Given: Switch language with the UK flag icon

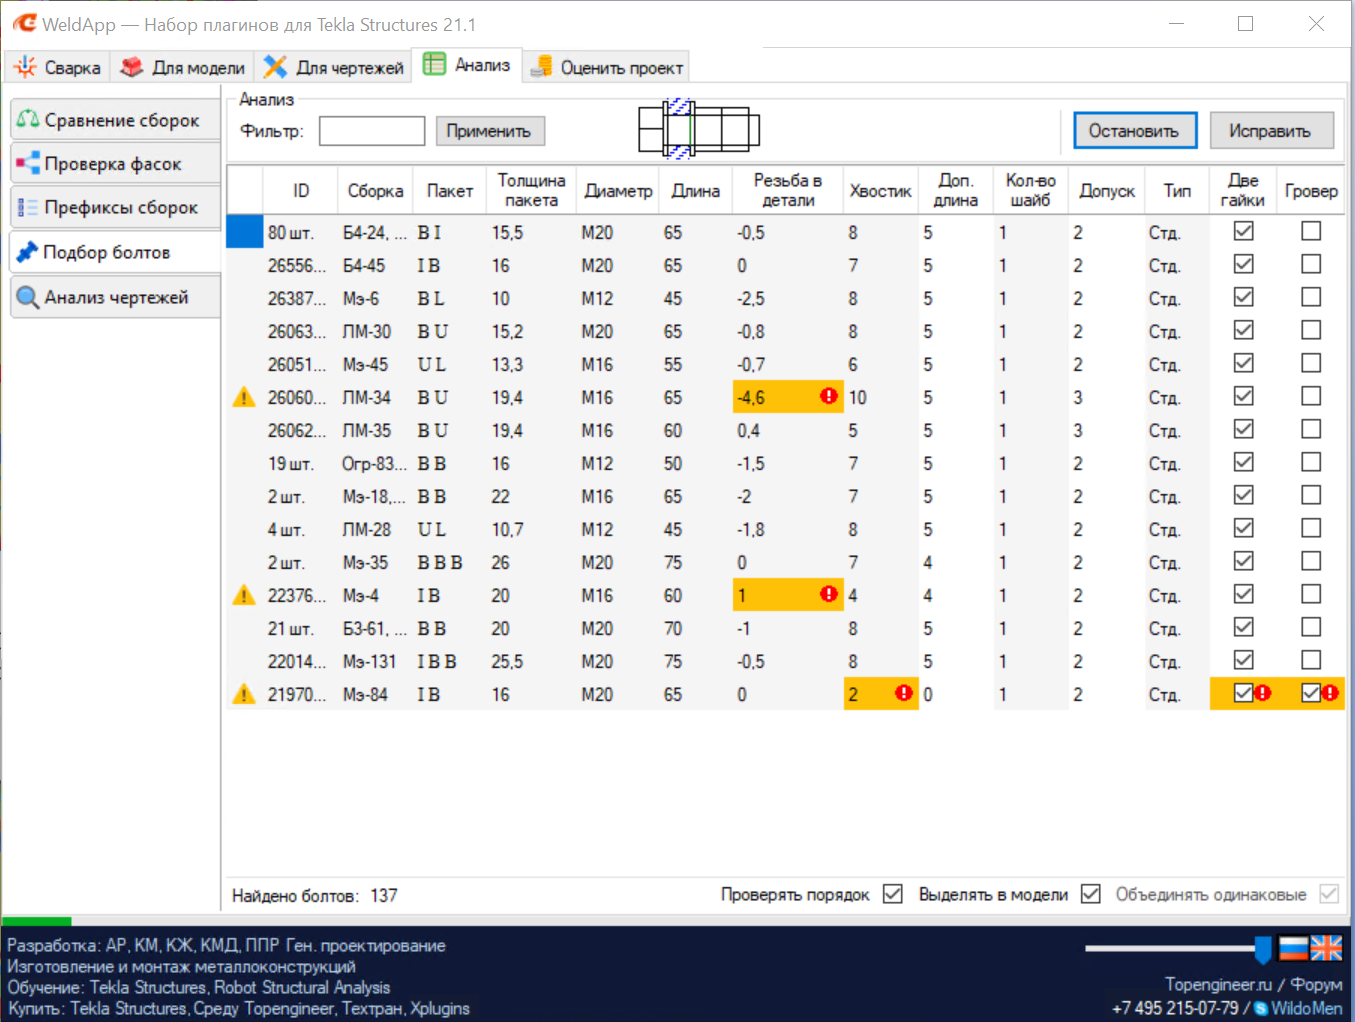Looking at the screenshot, I should [x=1326, y=948].
